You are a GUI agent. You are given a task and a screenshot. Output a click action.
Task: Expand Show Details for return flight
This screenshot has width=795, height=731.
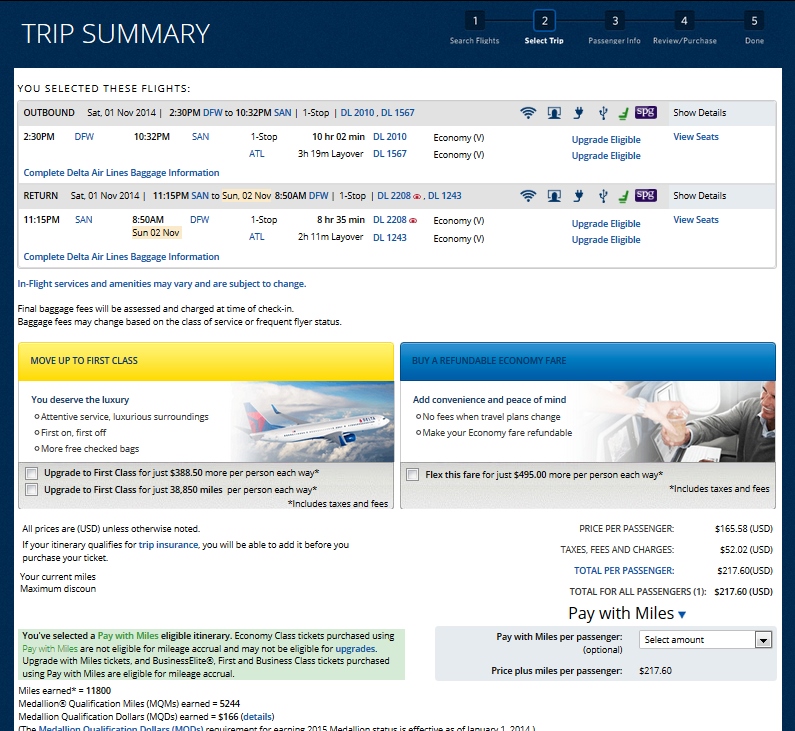click(699, 196)
